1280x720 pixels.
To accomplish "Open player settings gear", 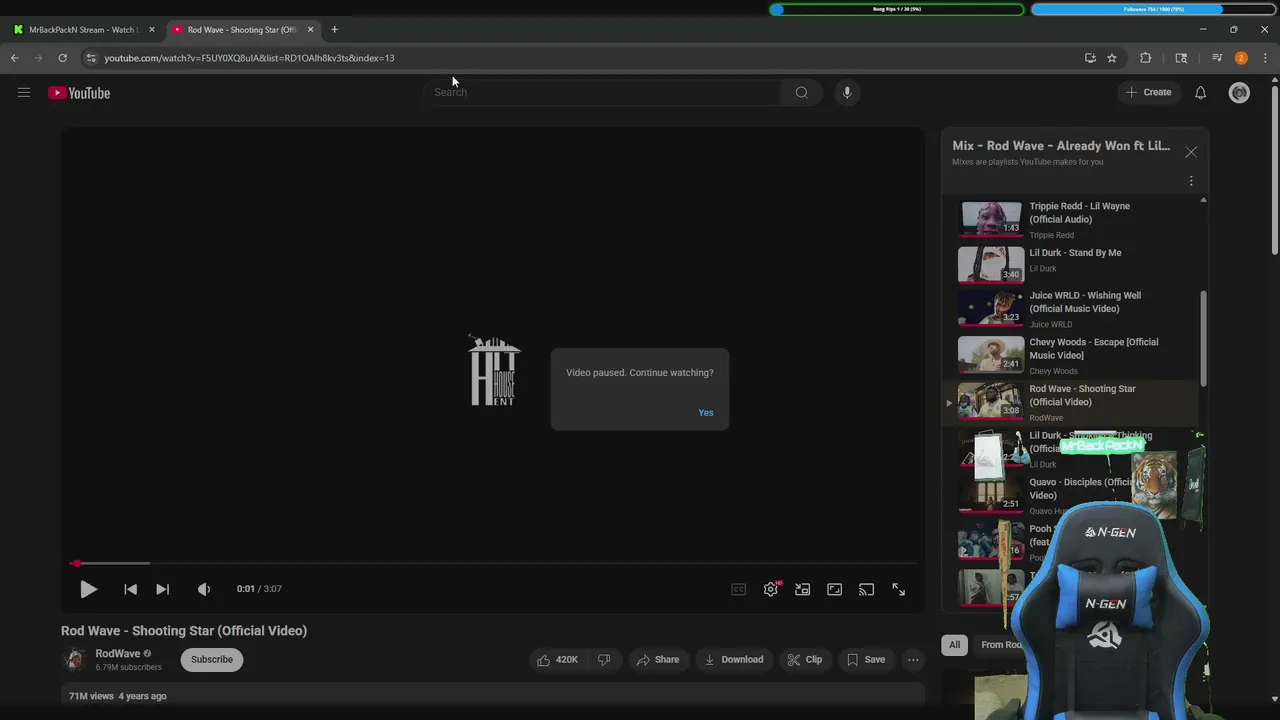I will (771, 589).
